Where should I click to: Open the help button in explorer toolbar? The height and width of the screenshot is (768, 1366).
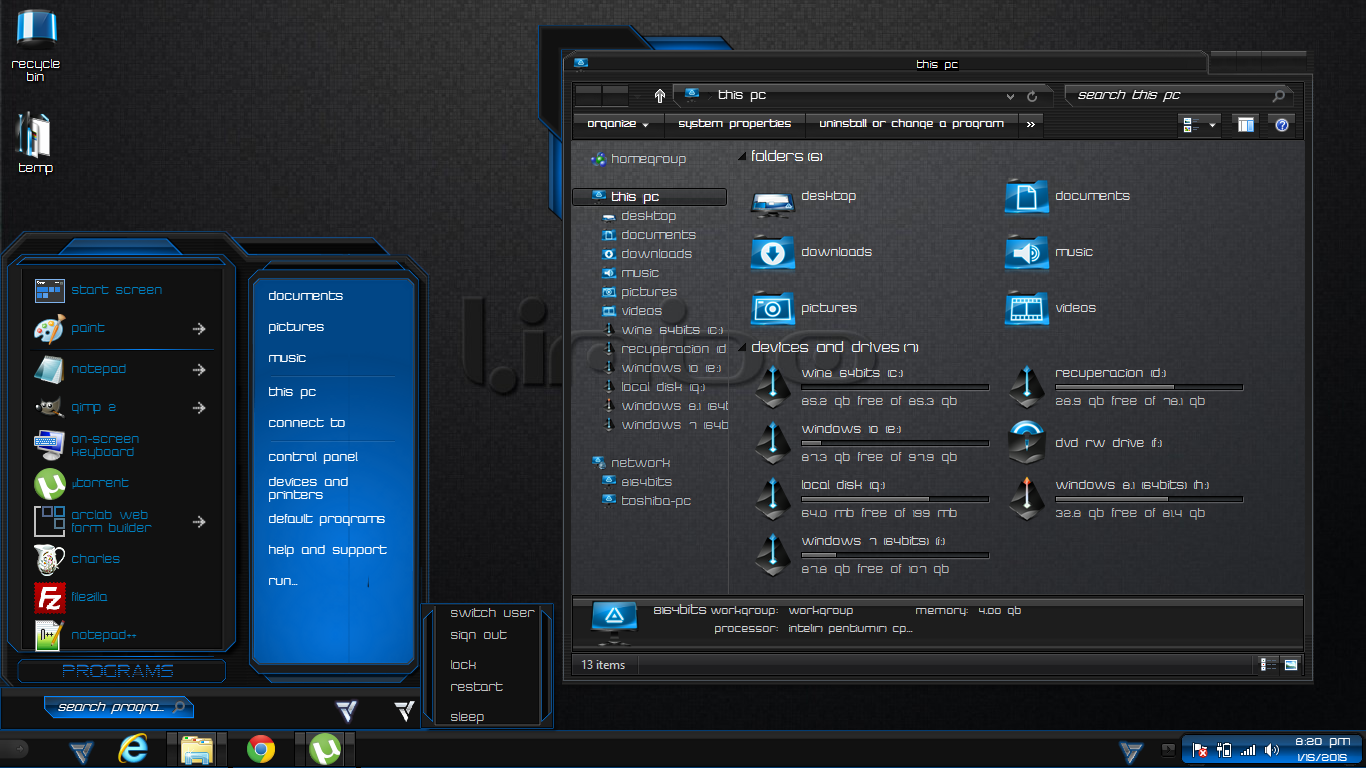pos(1282,125)
